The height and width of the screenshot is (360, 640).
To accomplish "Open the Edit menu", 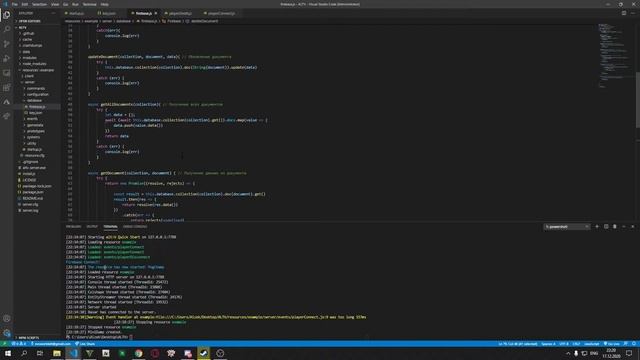I will (x=25, y=4).
